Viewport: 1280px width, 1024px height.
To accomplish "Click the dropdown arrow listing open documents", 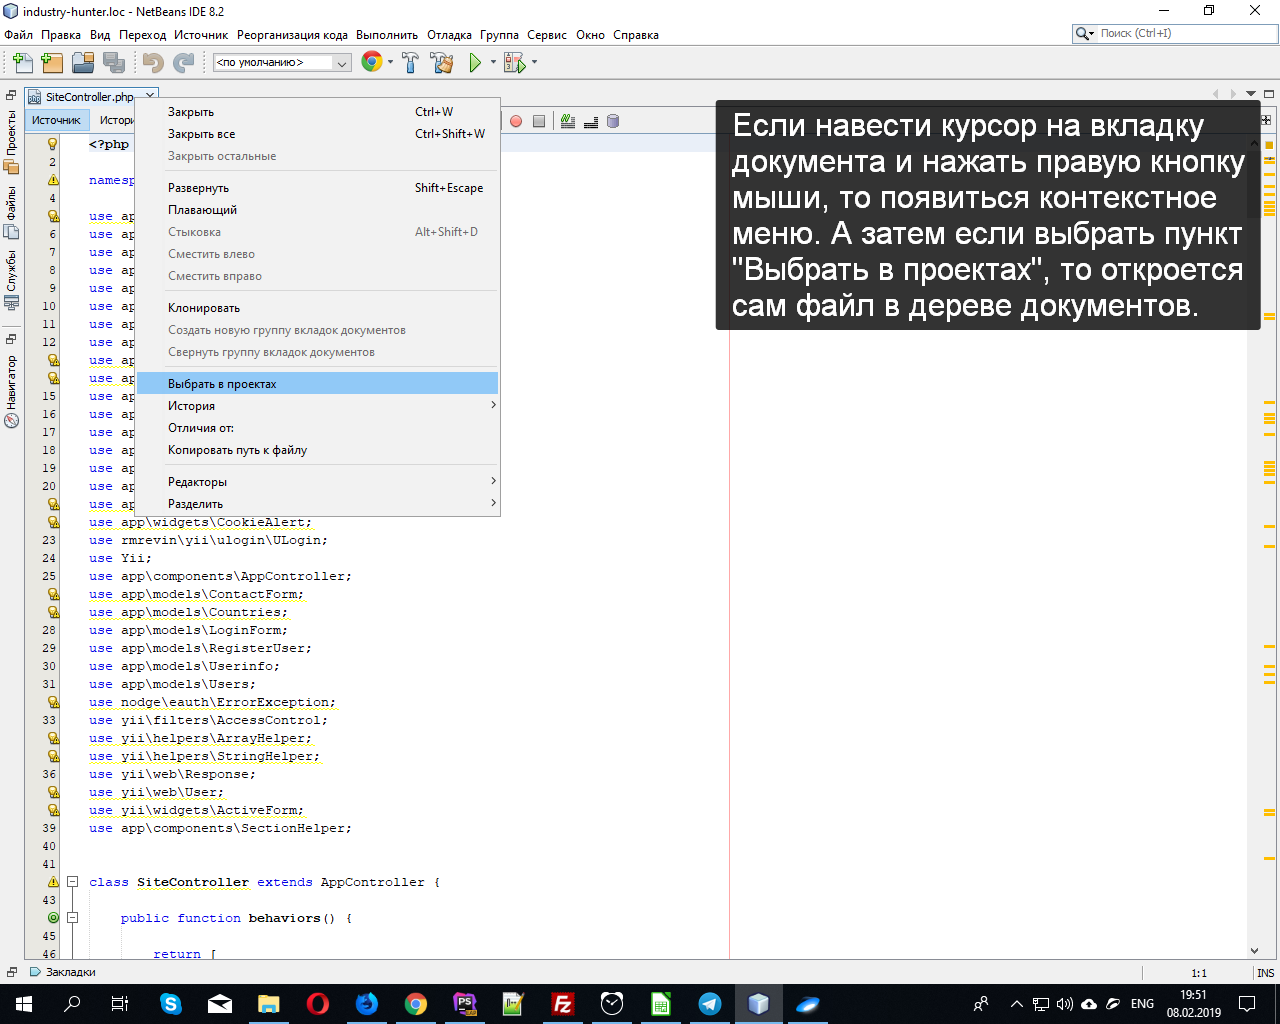I will tap(1251, 94).
